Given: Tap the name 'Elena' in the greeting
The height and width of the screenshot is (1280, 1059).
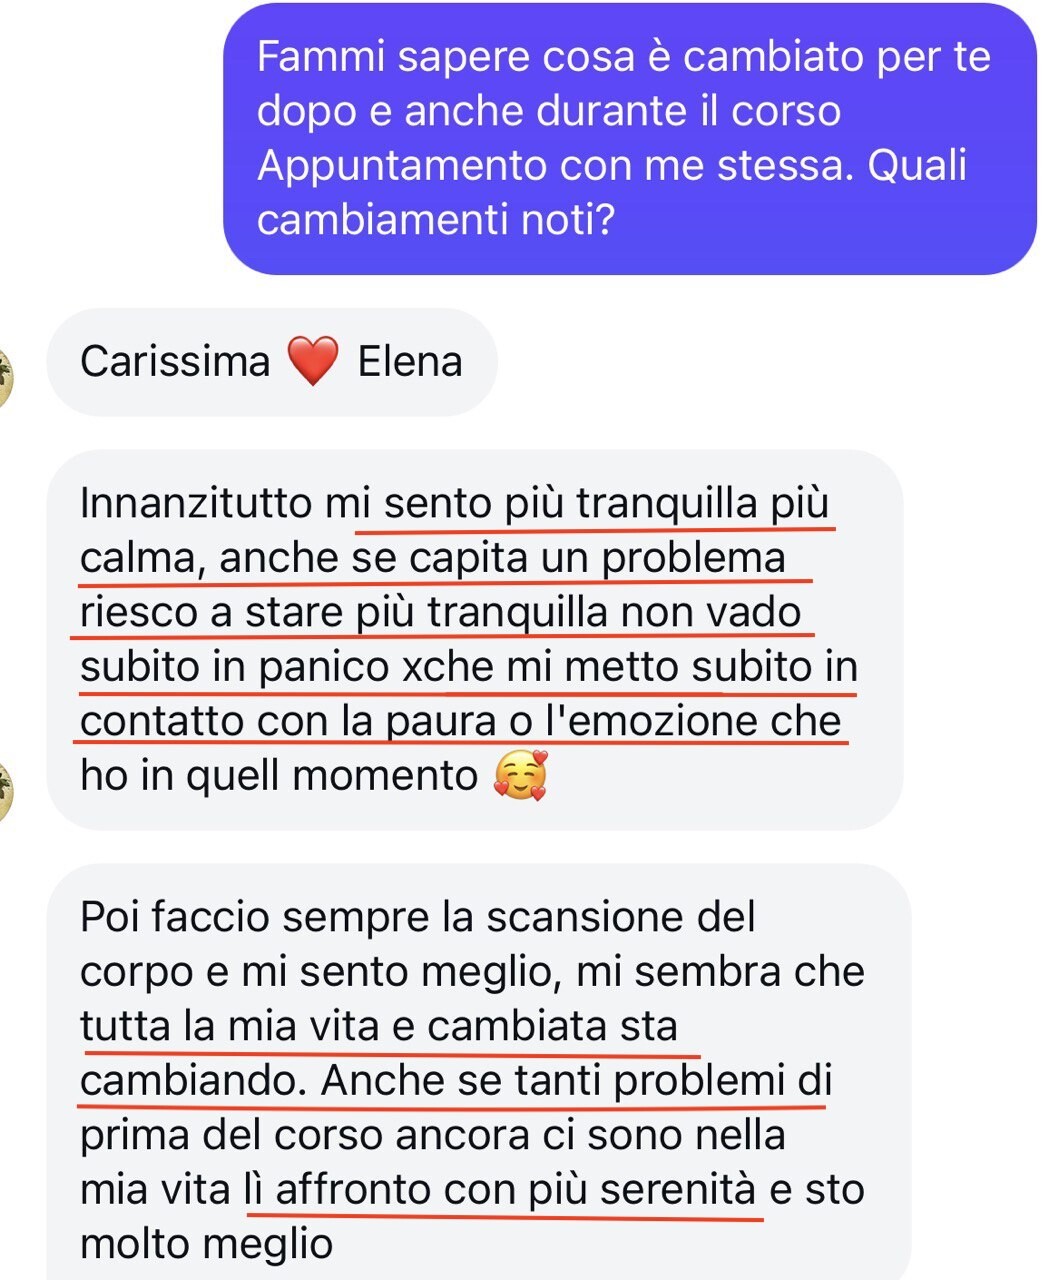Looking at the screenshot, I should (x=410, y=362).
